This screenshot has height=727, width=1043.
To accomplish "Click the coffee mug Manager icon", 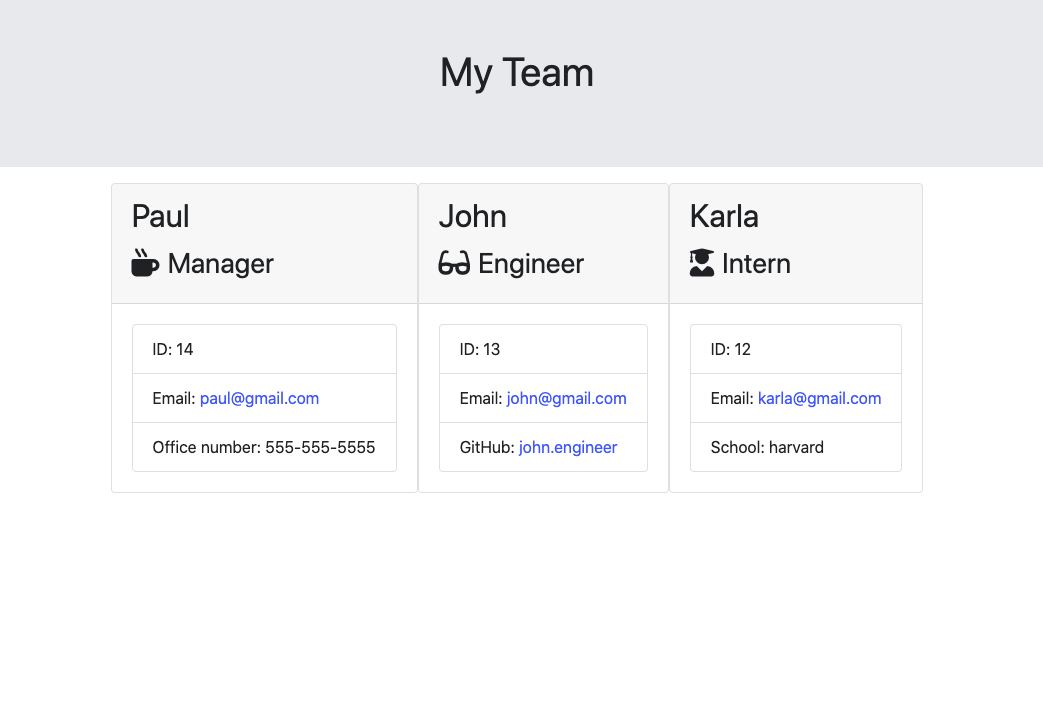I will [145, 263].
